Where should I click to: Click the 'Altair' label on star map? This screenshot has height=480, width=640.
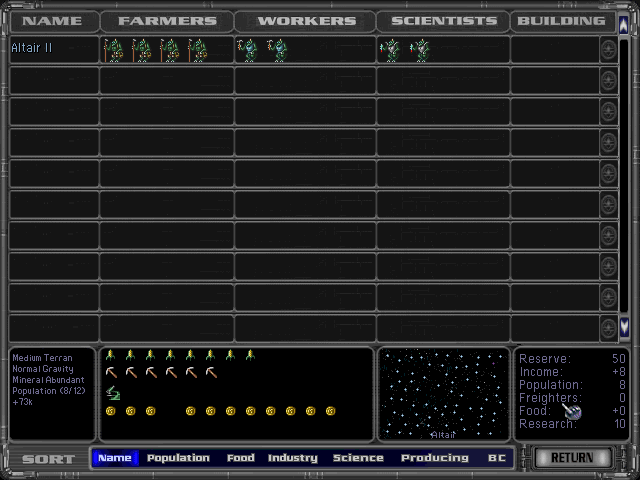(443, 435)
